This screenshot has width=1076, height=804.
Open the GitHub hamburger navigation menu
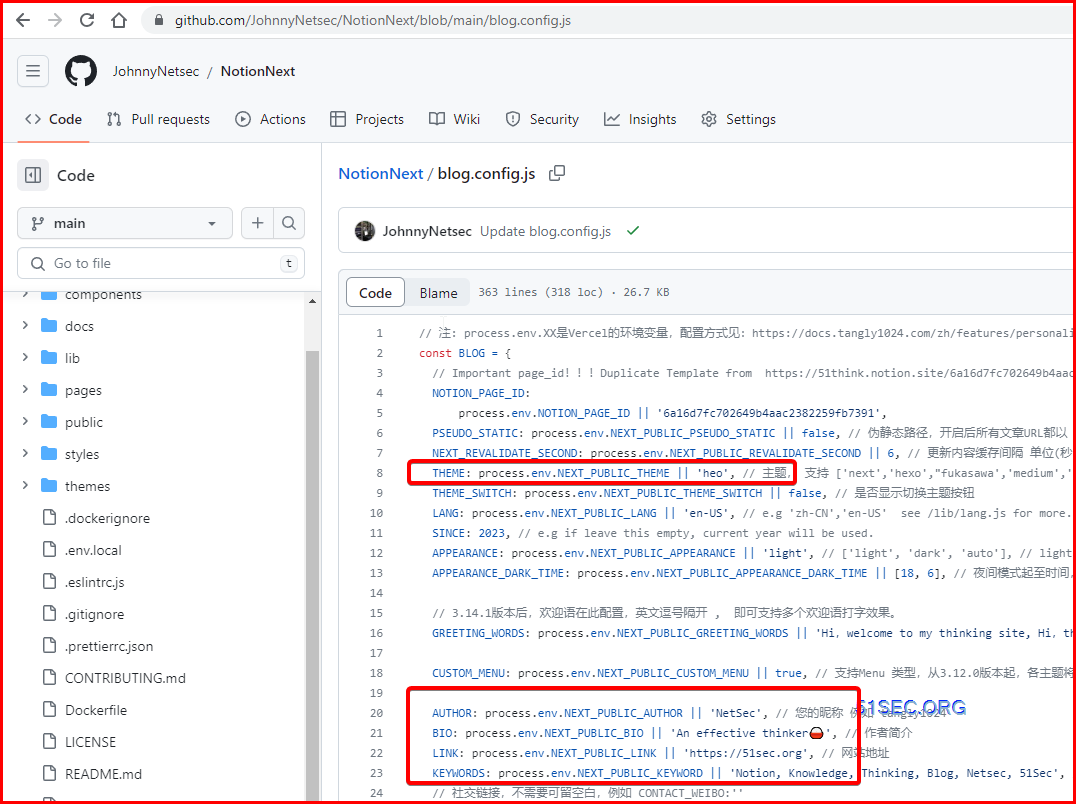(33, 71)
